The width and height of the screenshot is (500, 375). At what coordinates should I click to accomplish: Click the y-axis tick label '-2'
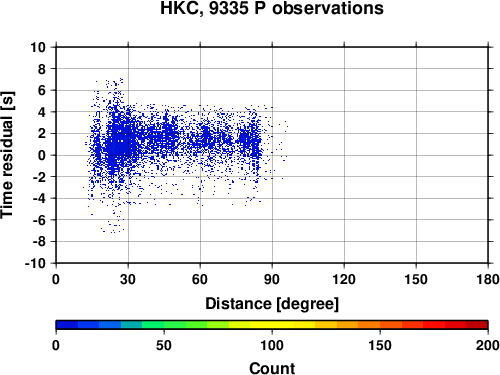pos(39,177)
